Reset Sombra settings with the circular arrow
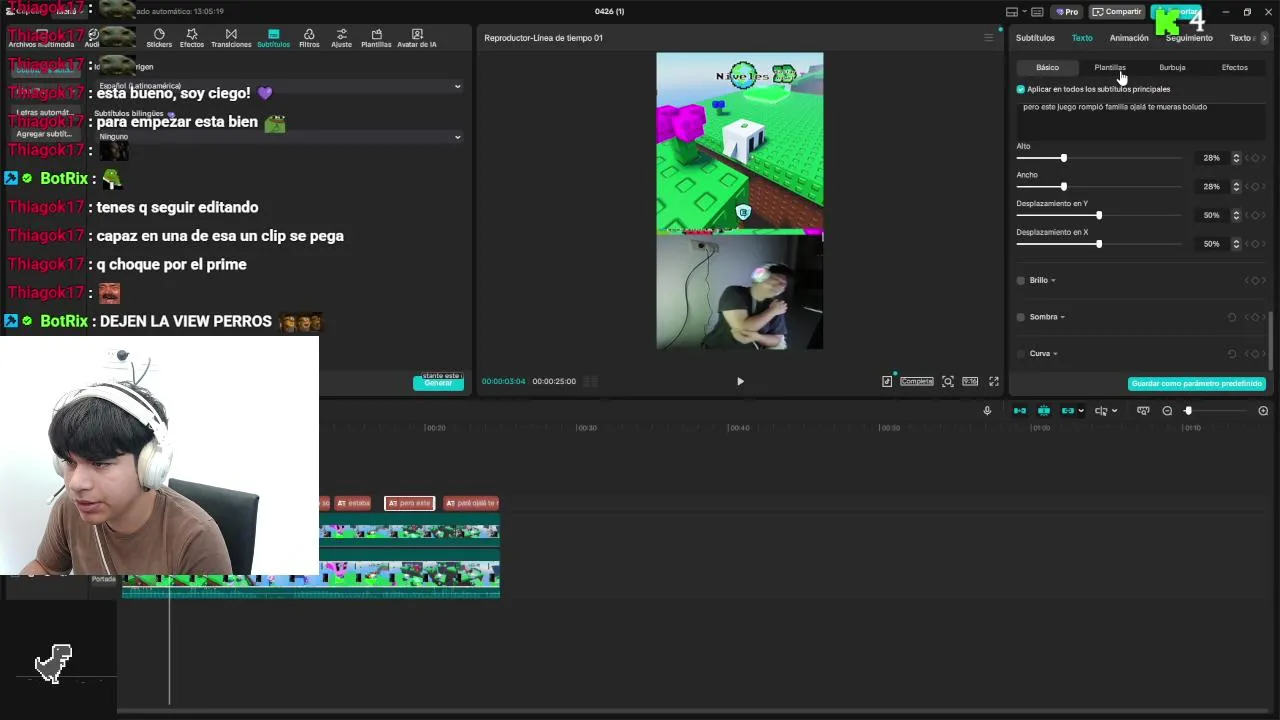 tap(1232, 317)
